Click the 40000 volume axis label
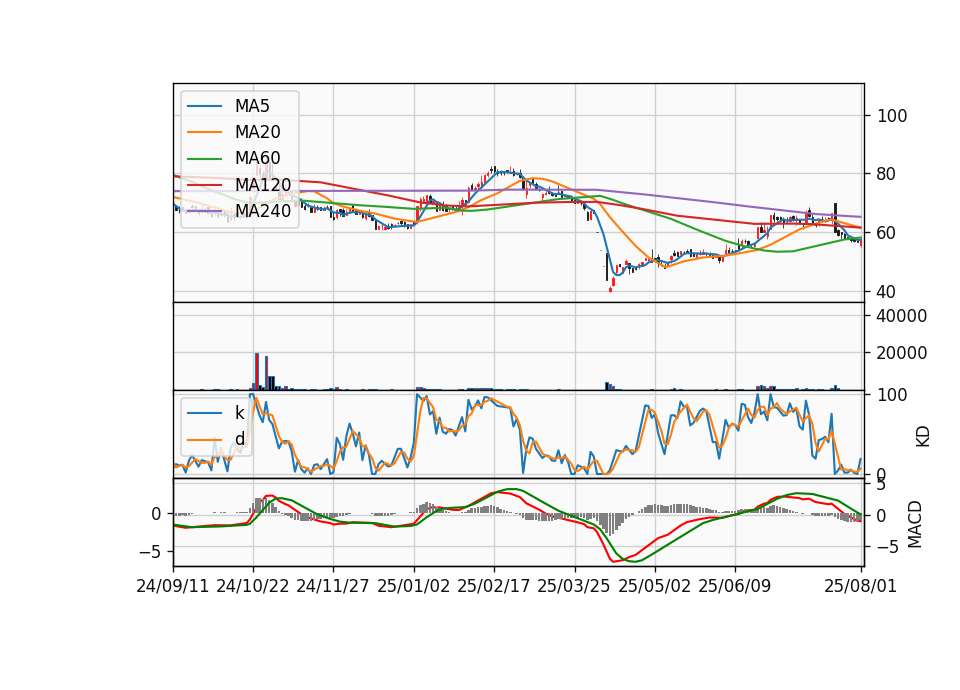The width and height of the screenshot is (960, 690). click(x=902, y=317)
